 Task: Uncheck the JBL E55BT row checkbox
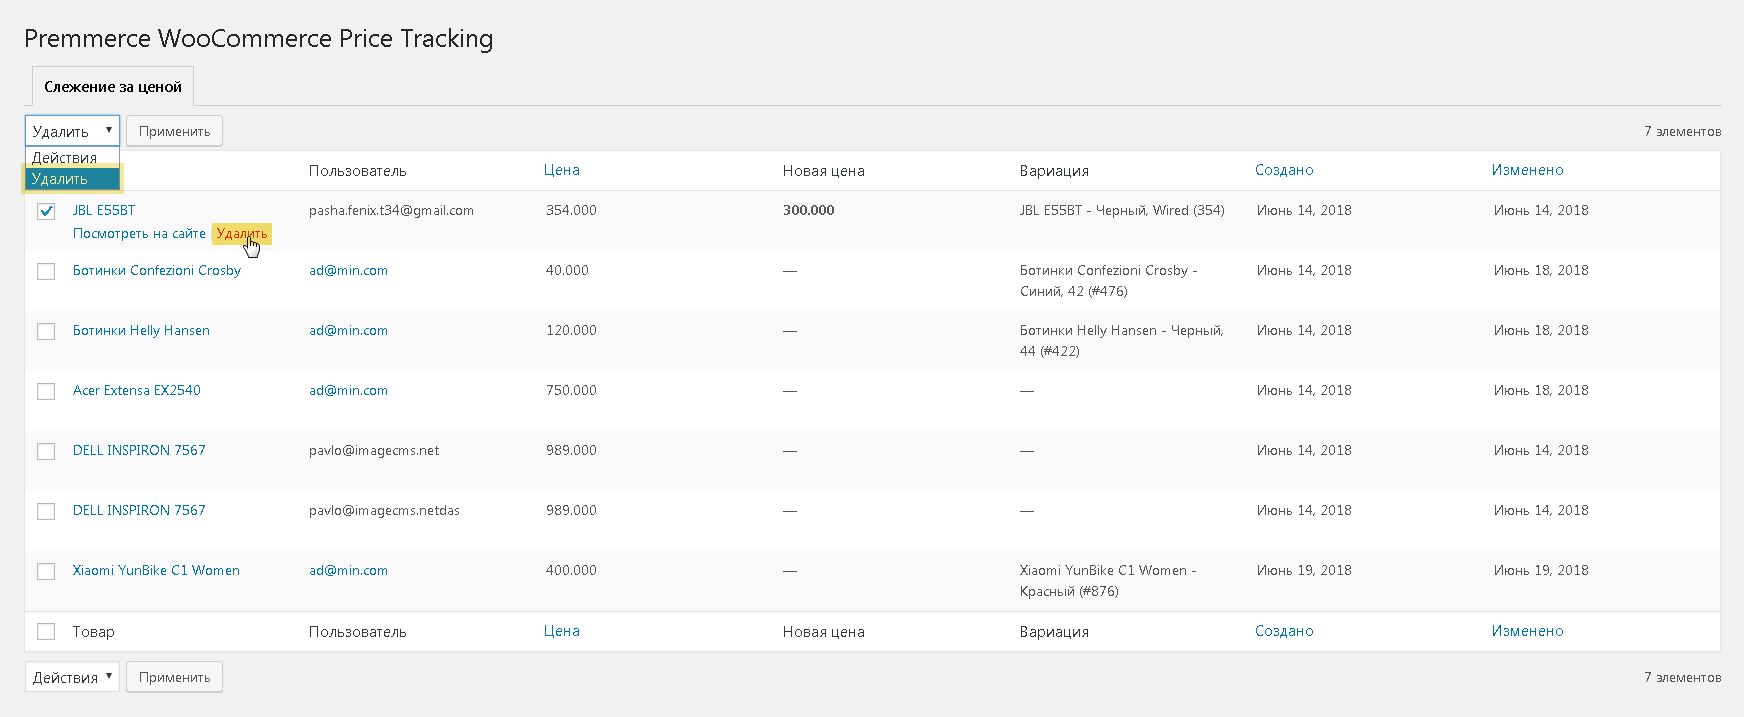point(46,211)
